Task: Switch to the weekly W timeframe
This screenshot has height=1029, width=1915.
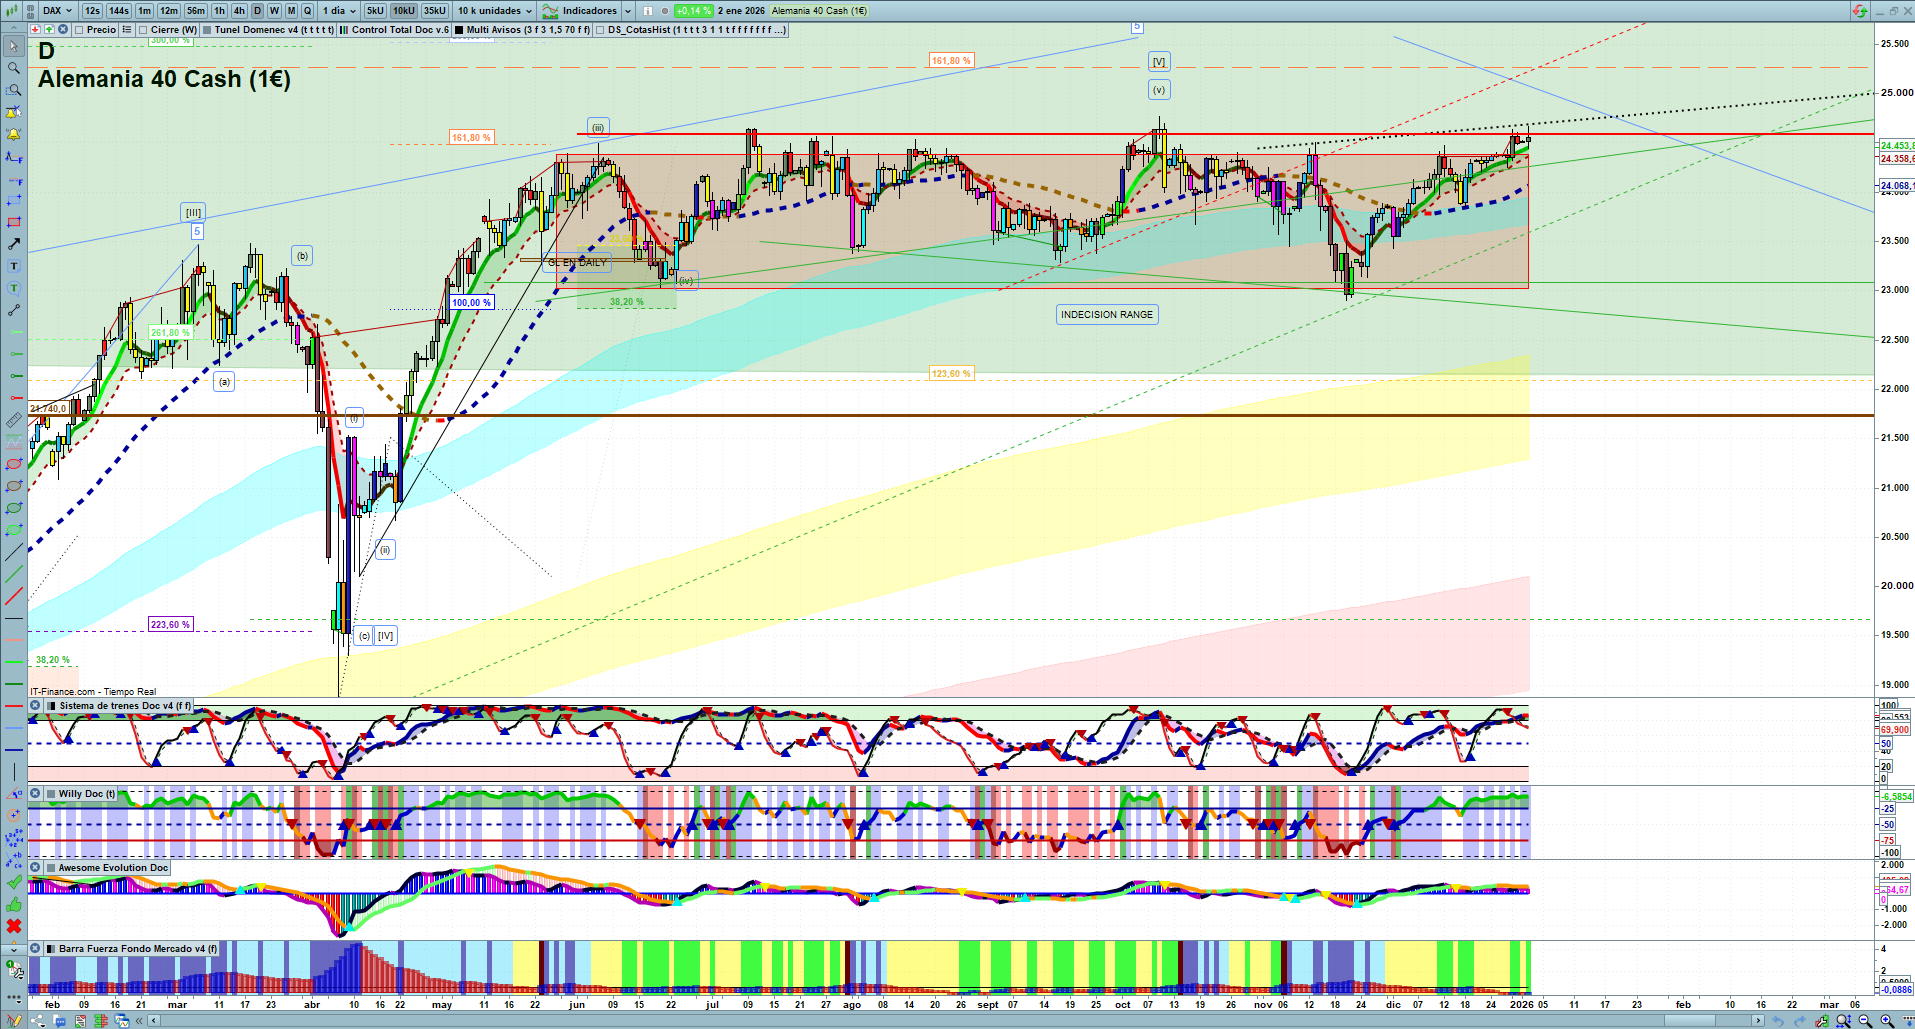Action: [274, 11]
